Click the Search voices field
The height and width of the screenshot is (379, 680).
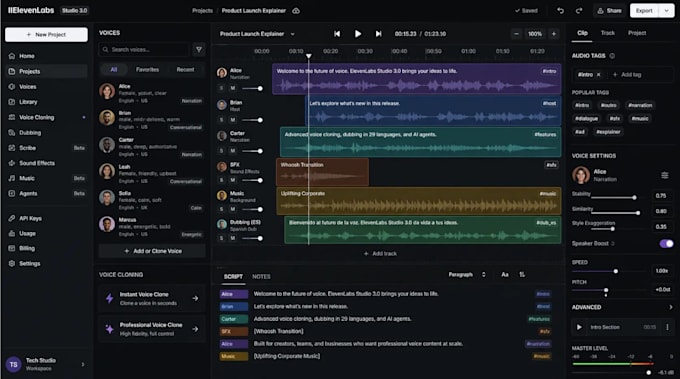click(144, 49)
